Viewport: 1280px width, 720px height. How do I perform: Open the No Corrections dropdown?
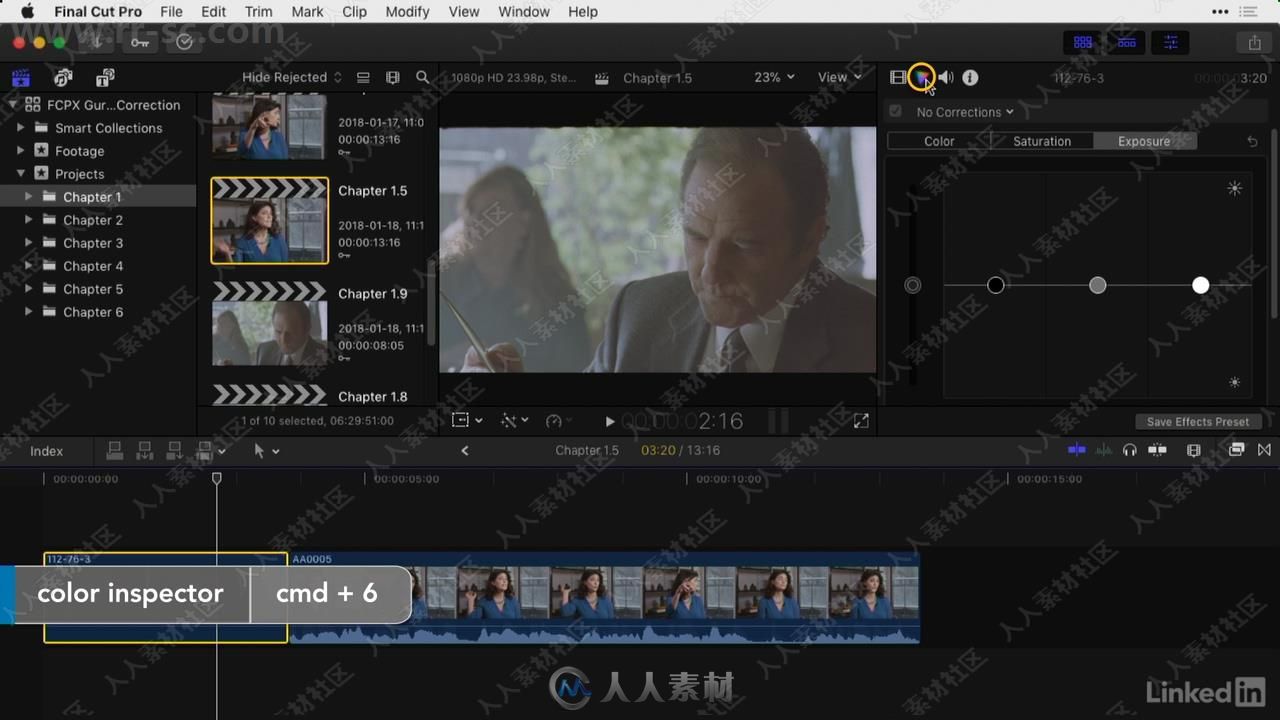(x=965, y=112)
